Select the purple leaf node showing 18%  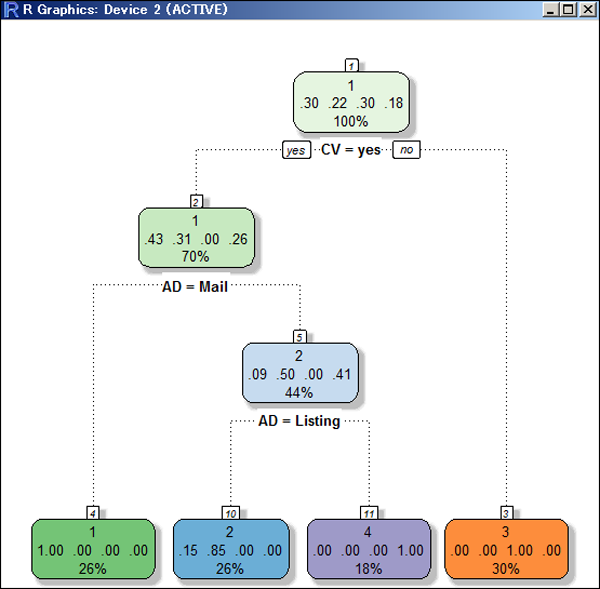[x=368, y=550]
